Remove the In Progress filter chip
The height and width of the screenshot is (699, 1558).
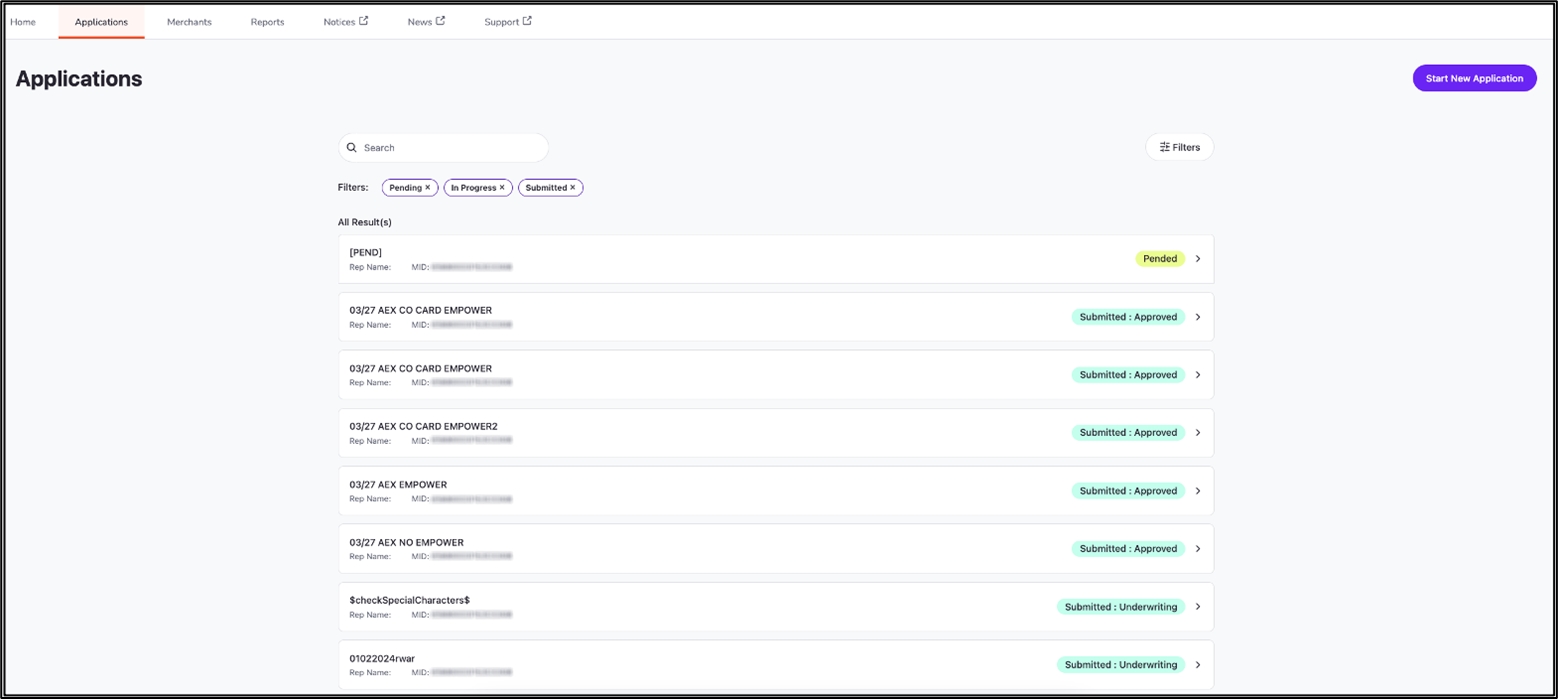(x=502, y=188)
